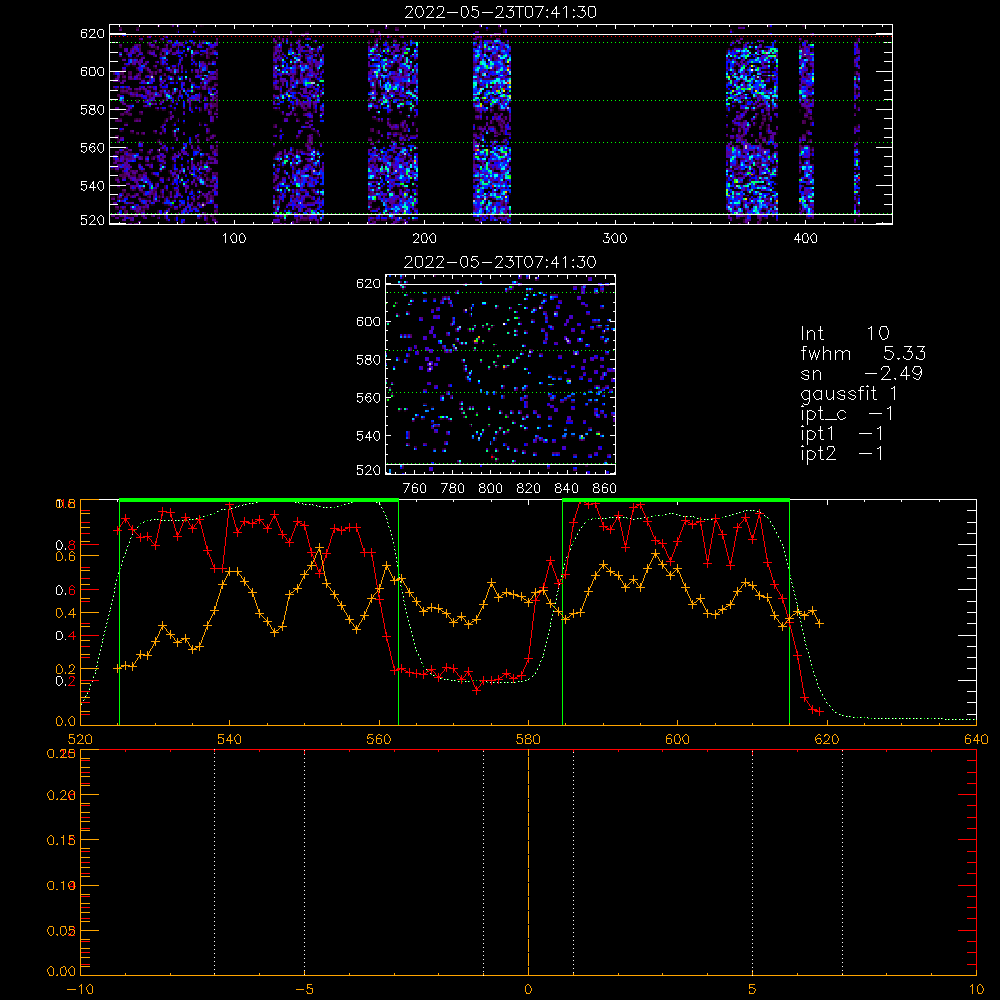
Task: Click the x-axis label 200 of the top image
Action: pos(424,239)
